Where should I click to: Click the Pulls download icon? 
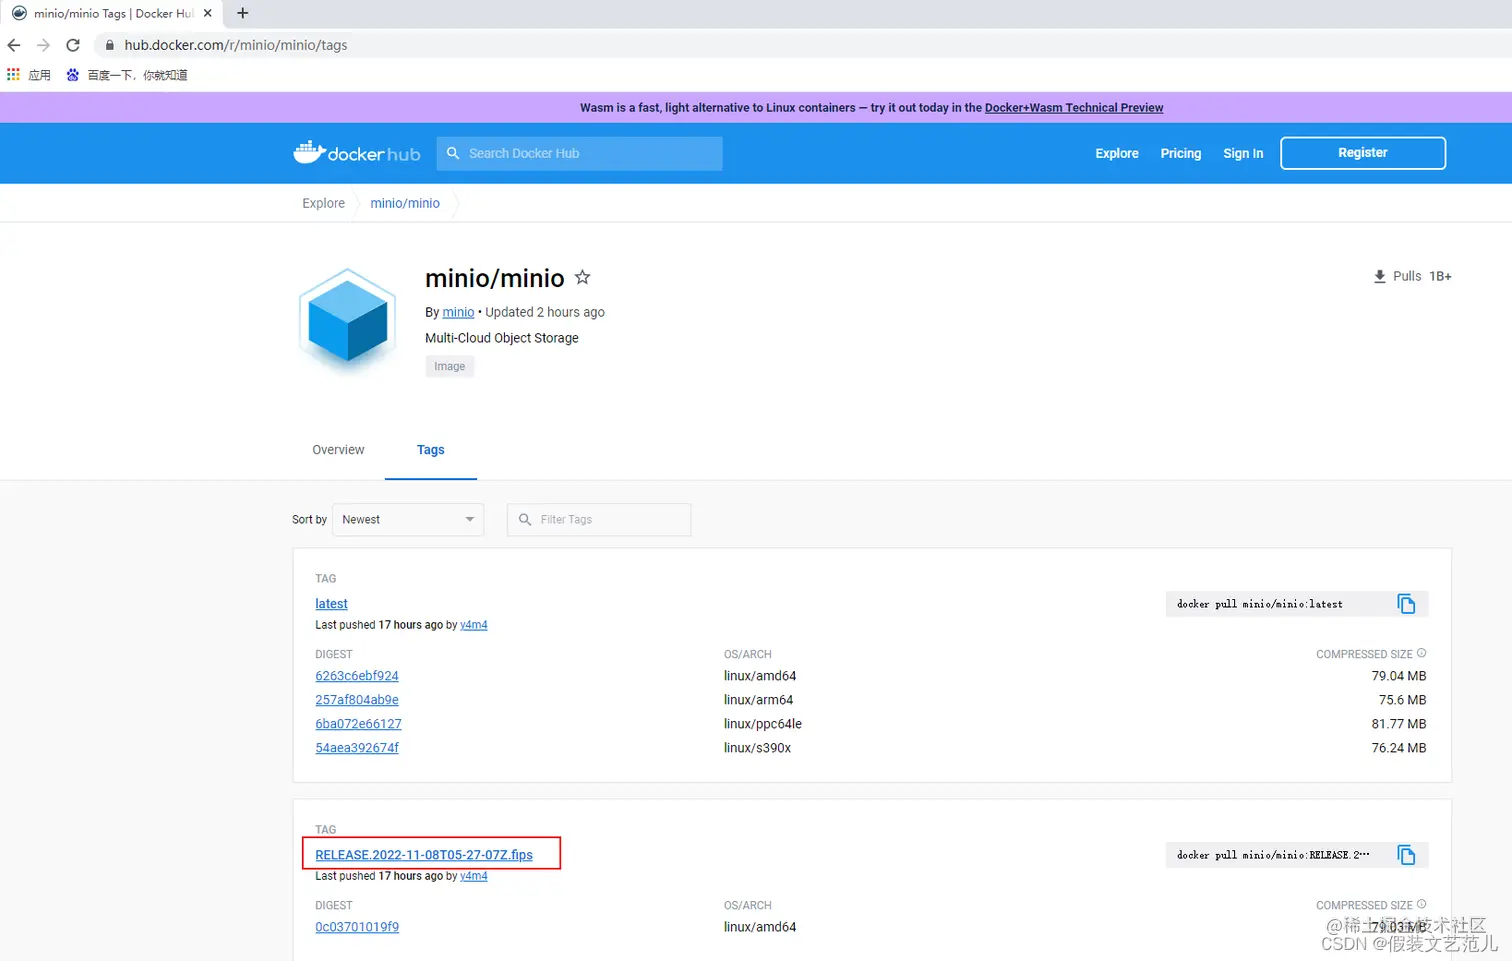tap(1380, 276)
